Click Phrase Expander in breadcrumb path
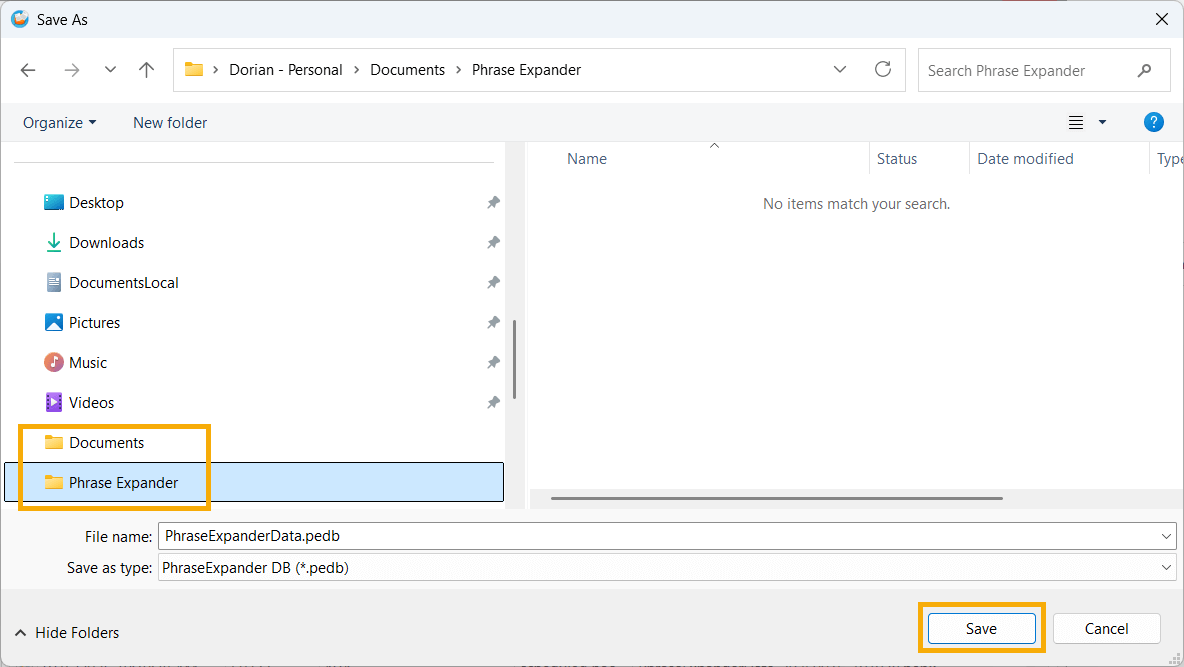1184x667 pixels. click(x=526, y=69)
